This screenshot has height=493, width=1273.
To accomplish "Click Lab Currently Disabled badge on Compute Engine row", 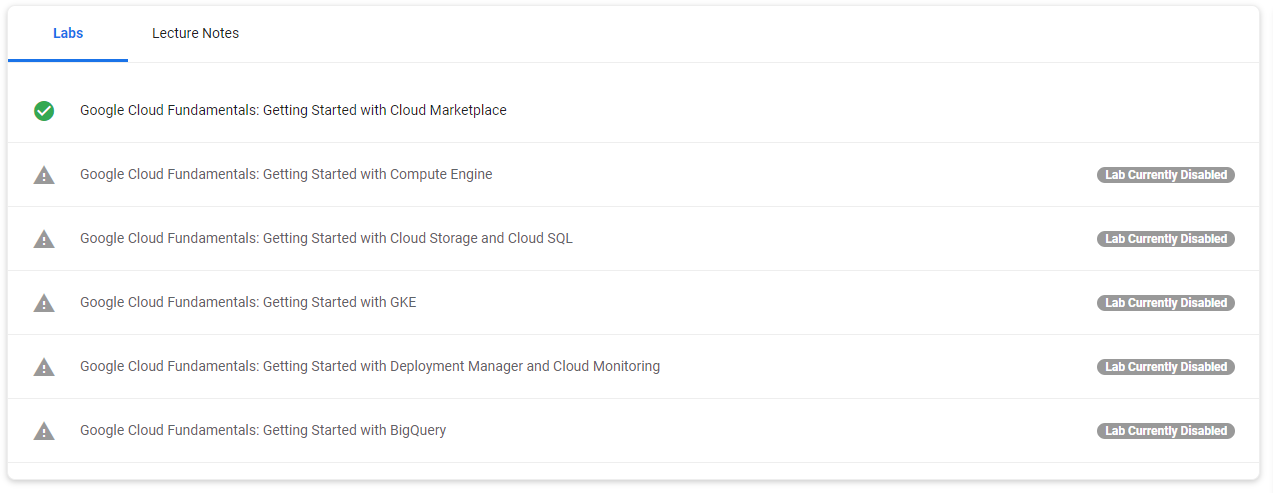I will [1166, 175].
